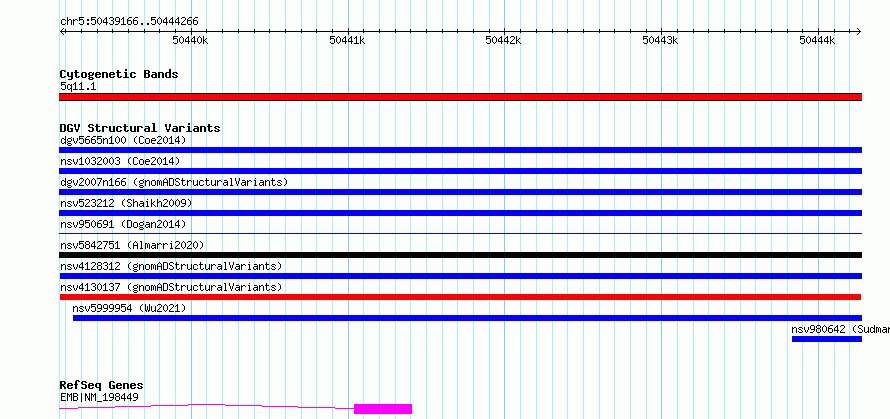Click the nsv1032003 (Coe2014) variant label
This screenshot has width=890, height=419.
(x=120, y=161)
